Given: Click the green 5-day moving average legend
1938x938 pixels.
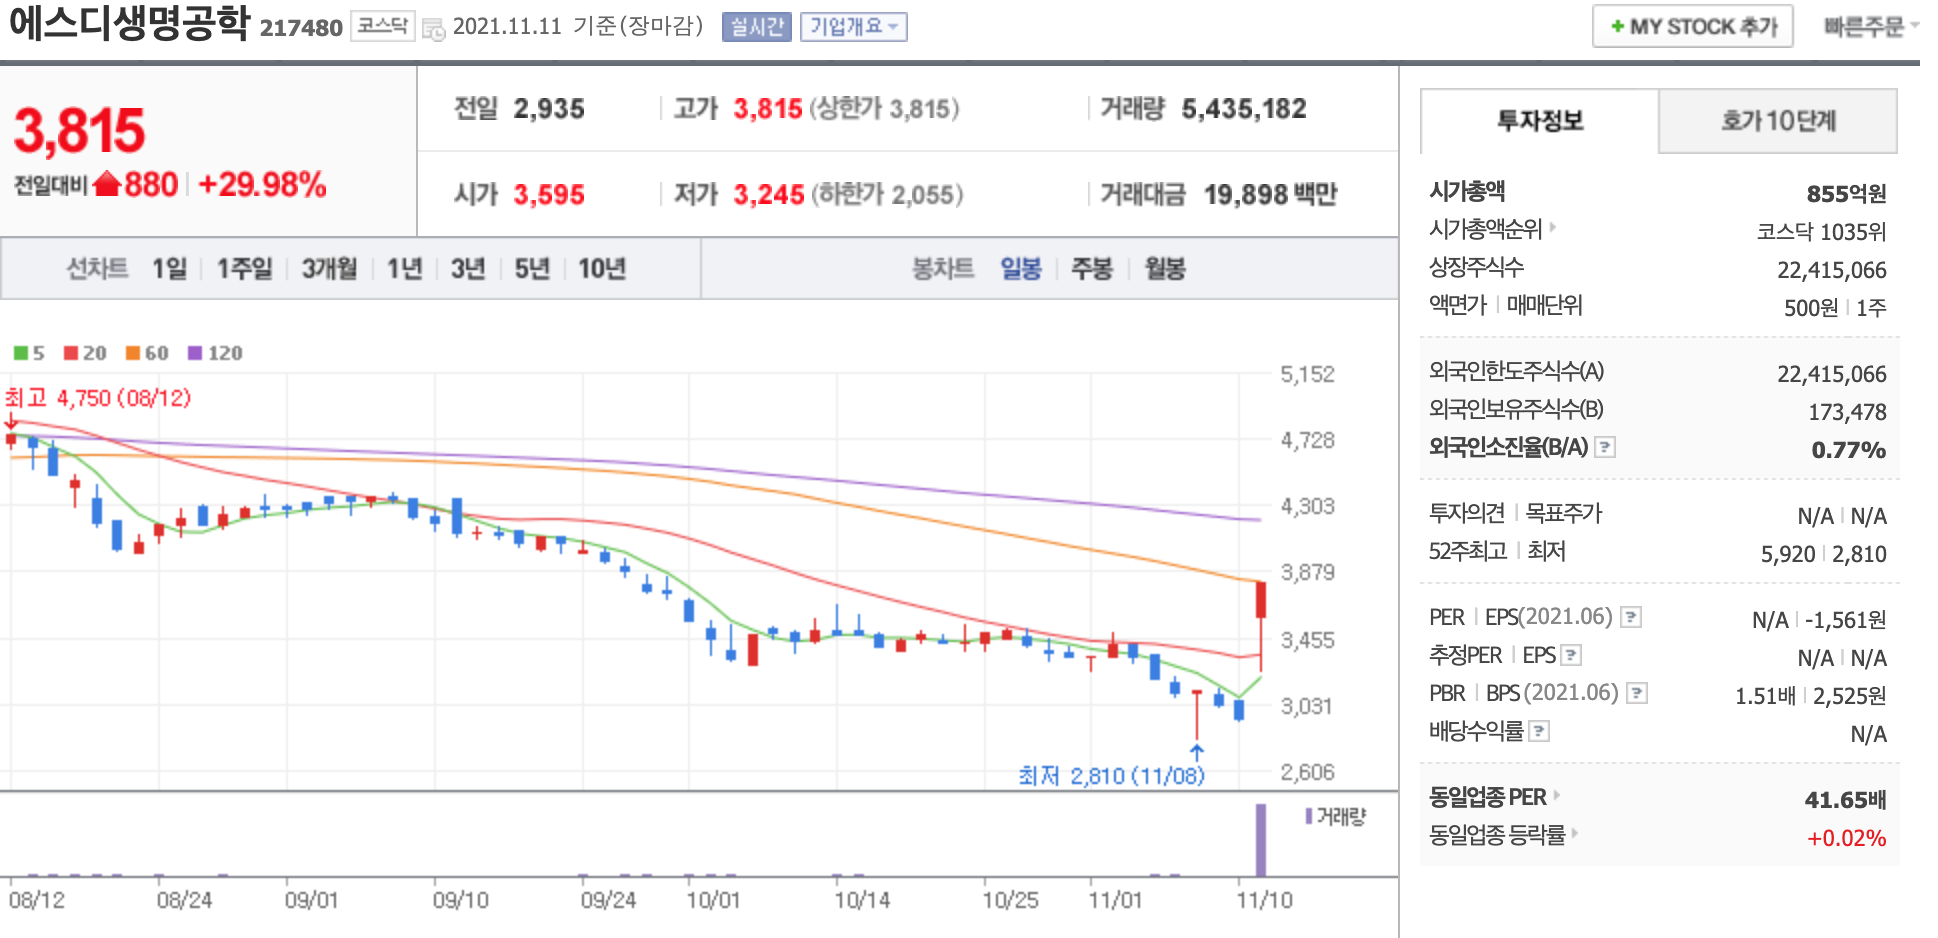Looking at the screenshot, I should click(x=29, y=353).
